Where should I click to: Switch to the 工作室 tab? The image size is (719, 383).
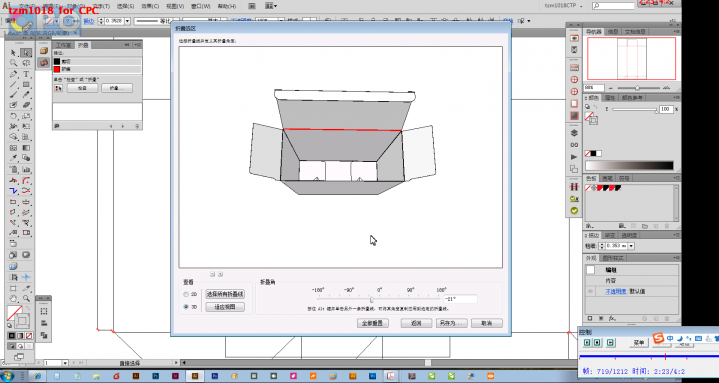click(63, 45)
